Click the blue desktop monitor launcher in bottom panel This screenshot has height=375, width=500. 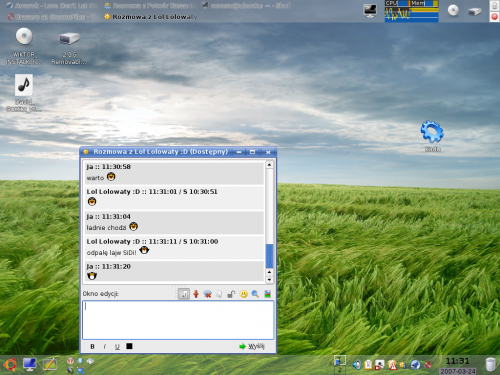pos(30,364)
